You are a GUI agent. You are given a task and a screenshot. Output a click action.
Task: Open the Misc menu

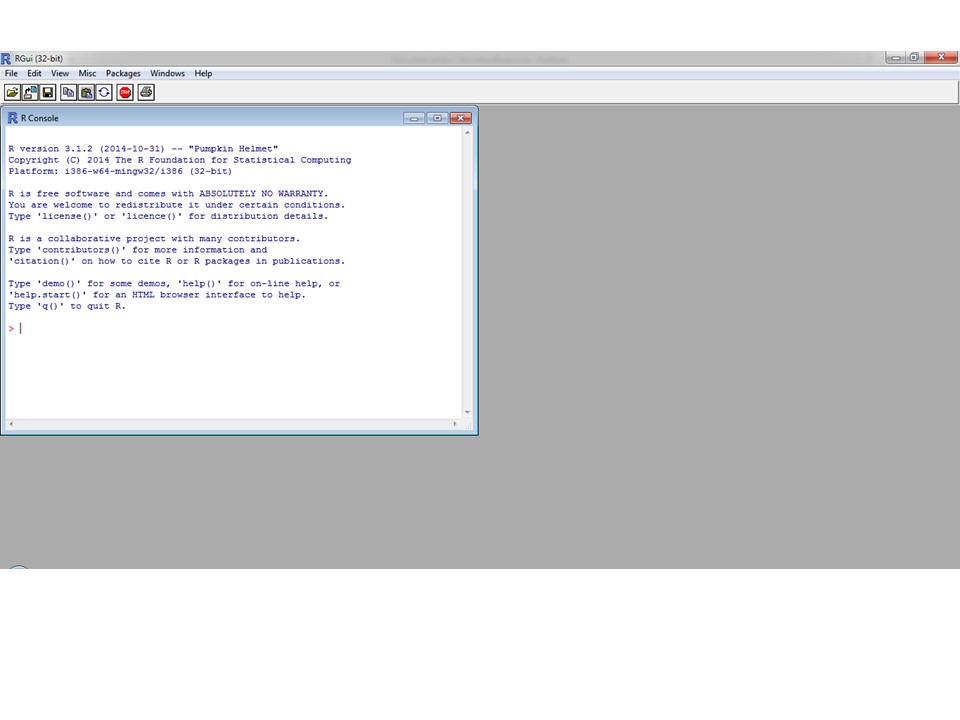coord(87,73)
